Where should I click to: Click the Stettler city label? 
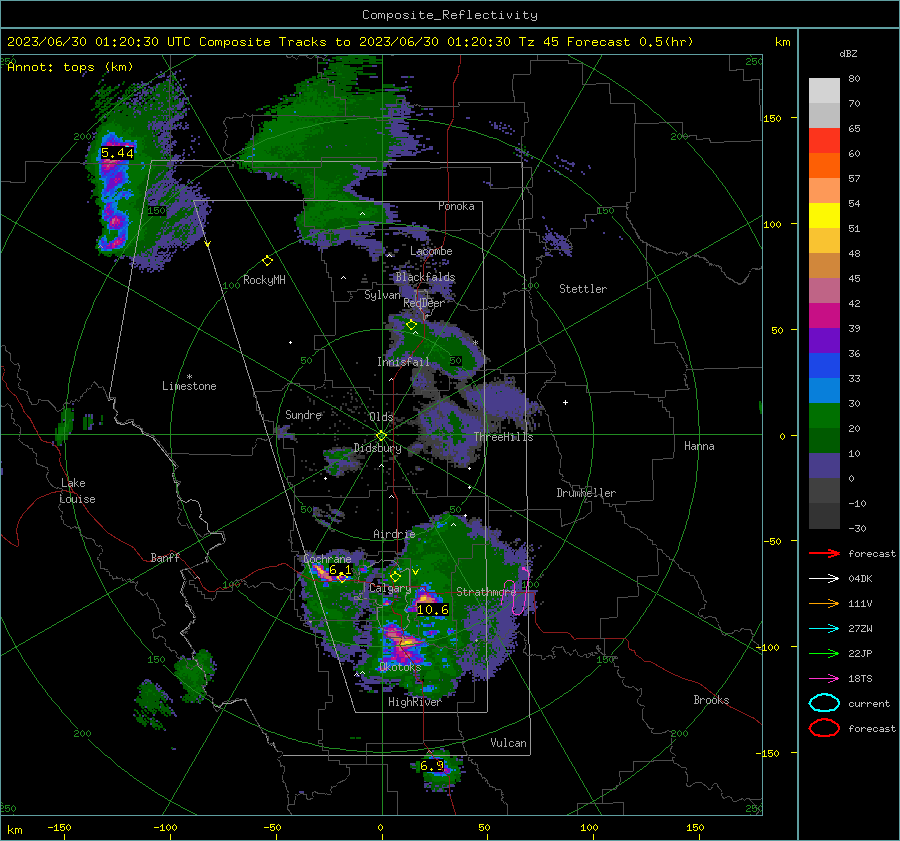pyautogui.click(x=583, y=289)
